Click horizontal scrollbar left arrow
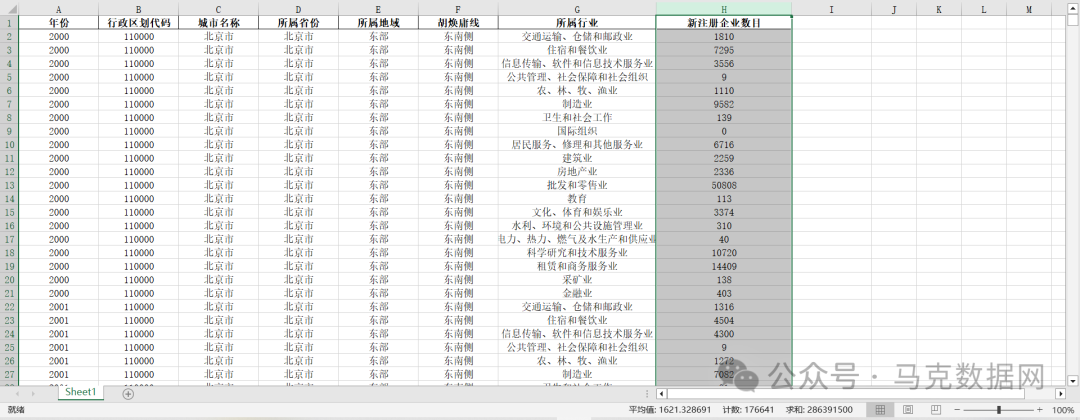 point(661,394)
